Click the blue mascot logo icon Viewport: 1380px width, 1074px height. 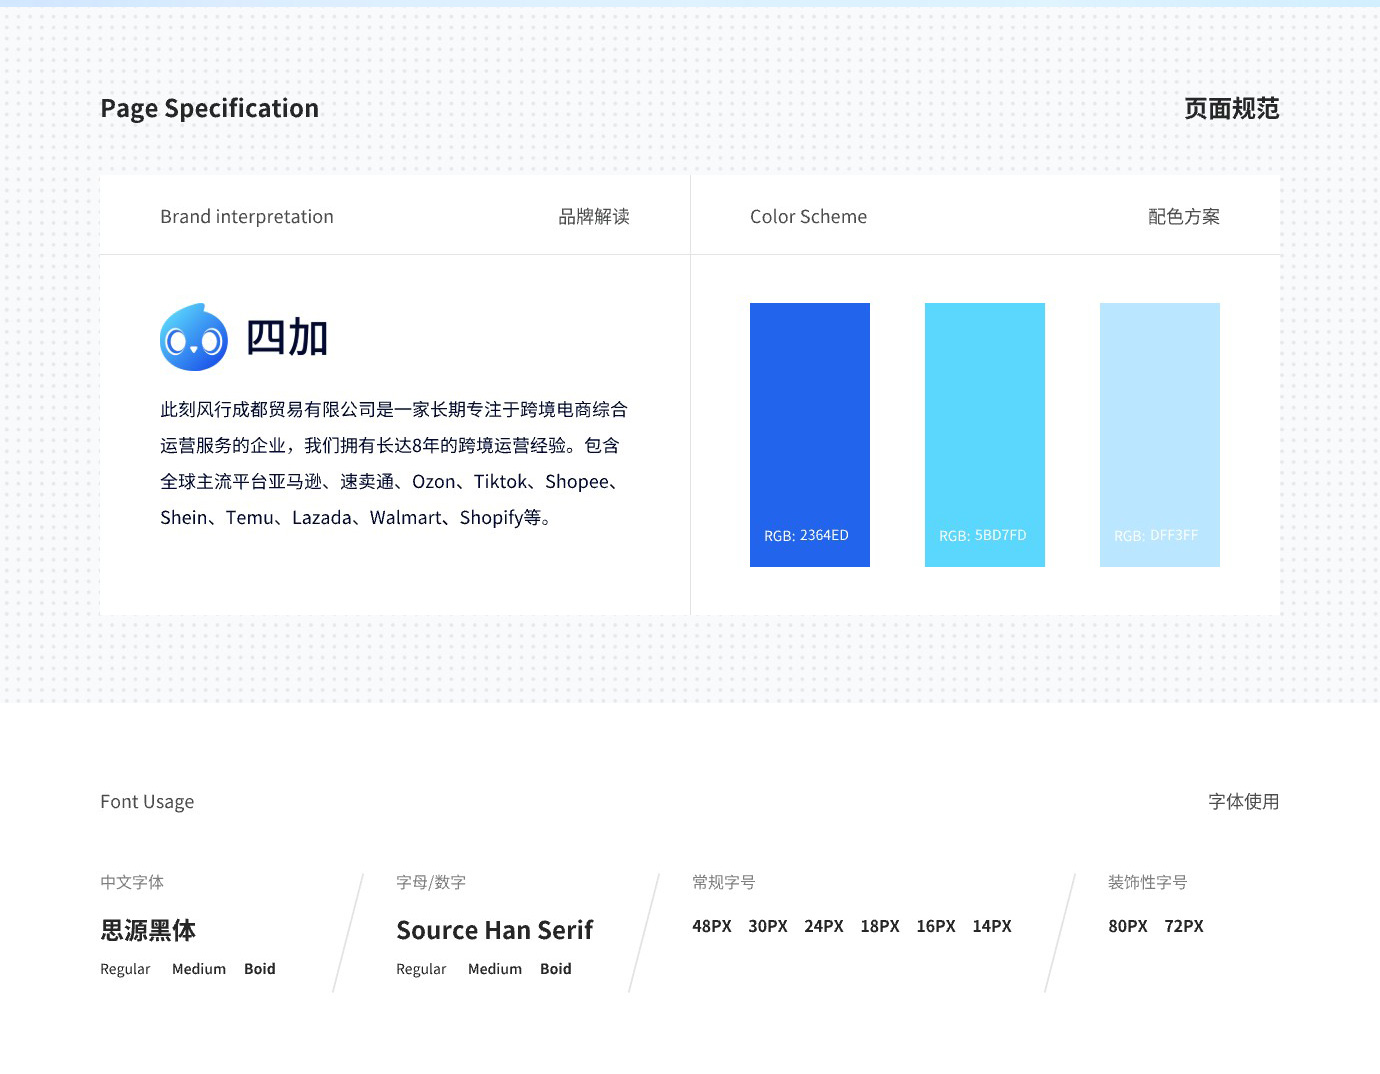[194, 338]
